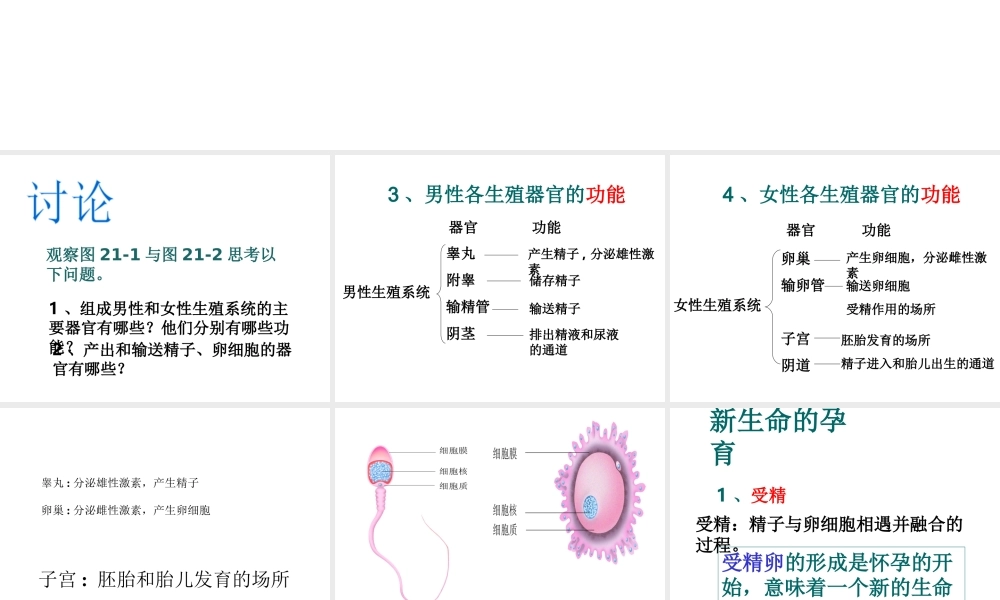1000x600 pixels.
Task: Click the 细胞核 label beside the sperm
Action: coord(453,472)
